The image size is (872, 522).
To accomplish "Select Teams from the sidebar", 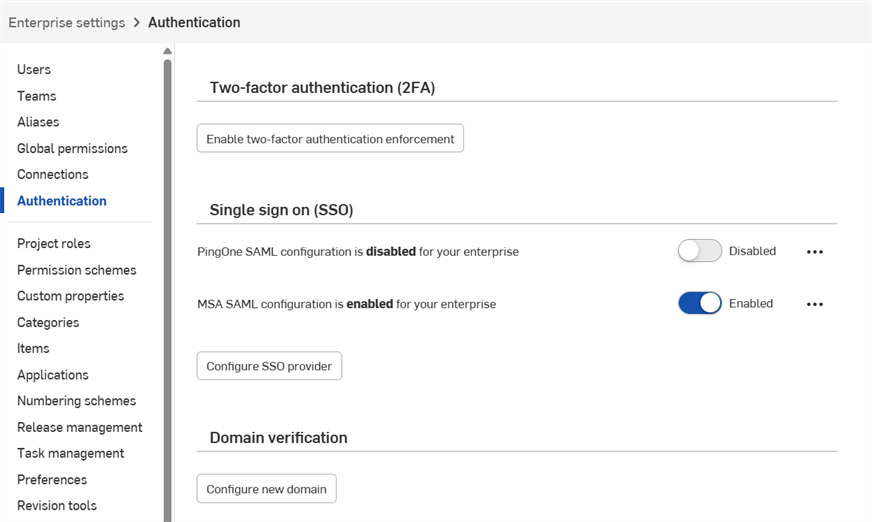I will click(x=37, y=96).
